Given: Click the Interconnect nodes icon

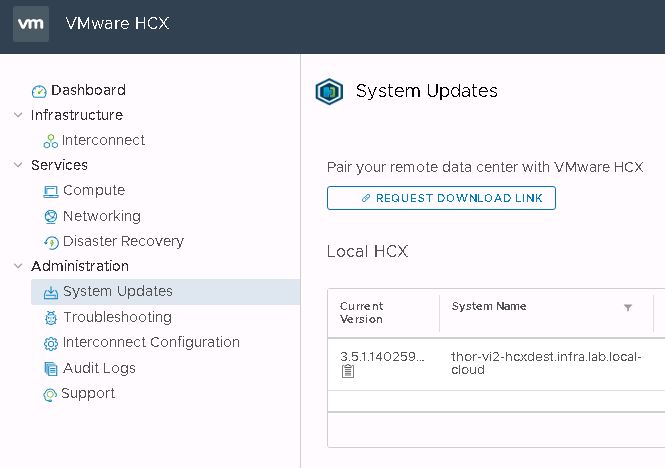Looking at the screenshot, I should (x=50, y=141).
